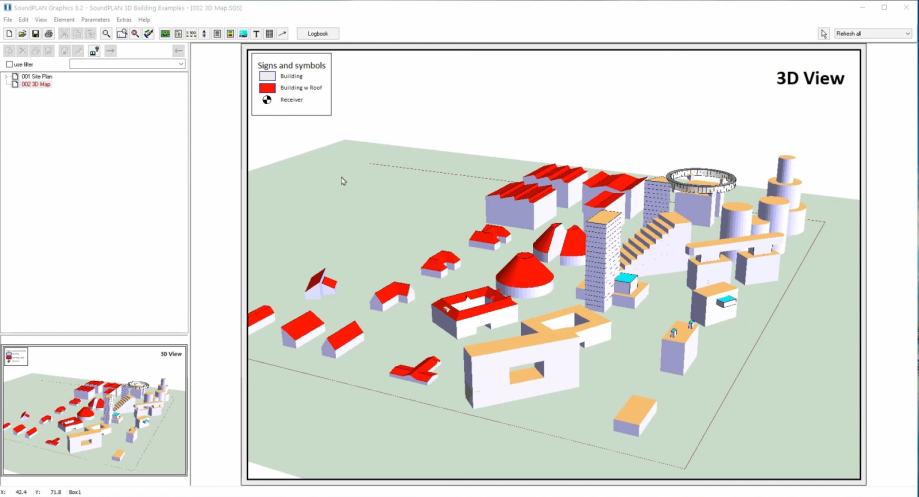Click the Signs and symbols legend heading

coord(291,66)
